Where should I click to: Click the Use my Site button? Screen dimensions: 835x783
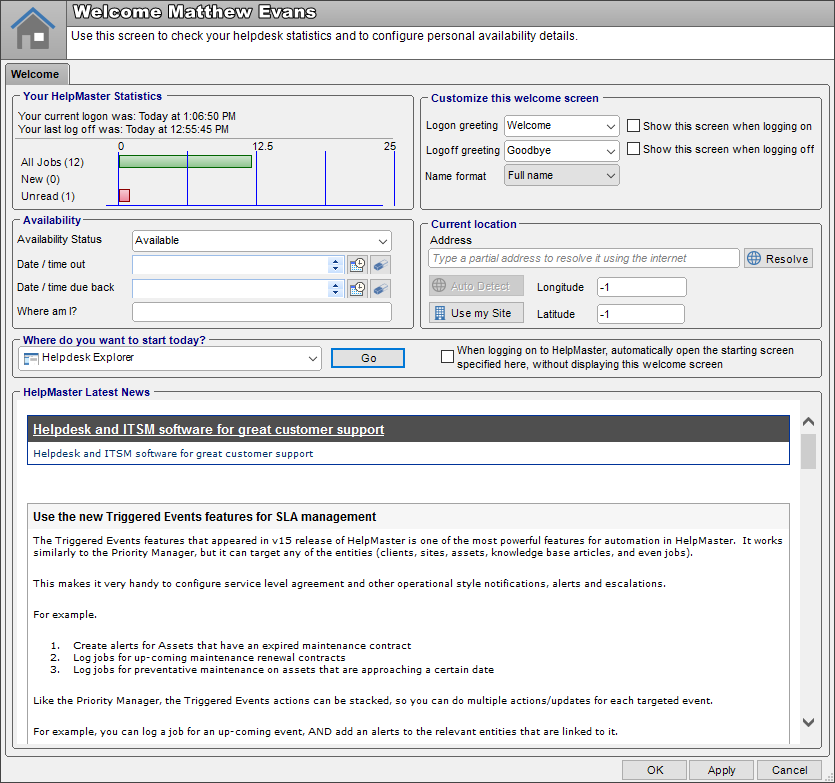pyautogui.click(x=476, y=313)
